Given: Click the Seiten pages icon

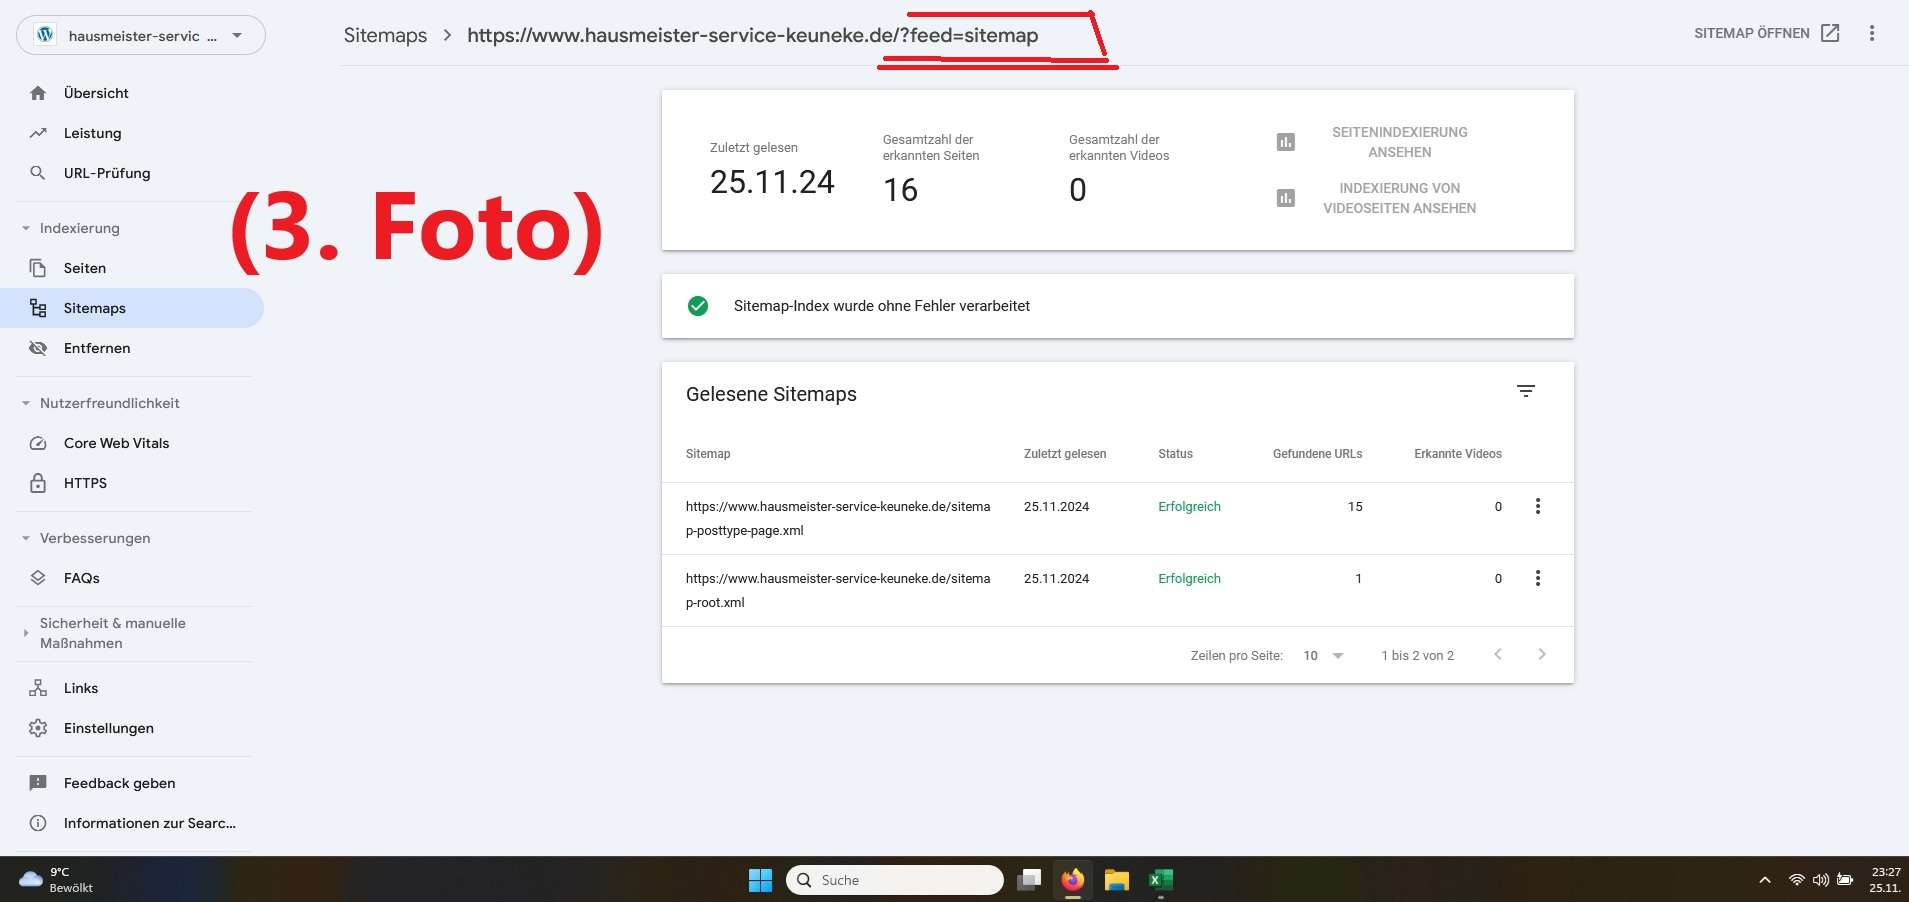Looking at the screenshot, I should click(x=38, y=268).
